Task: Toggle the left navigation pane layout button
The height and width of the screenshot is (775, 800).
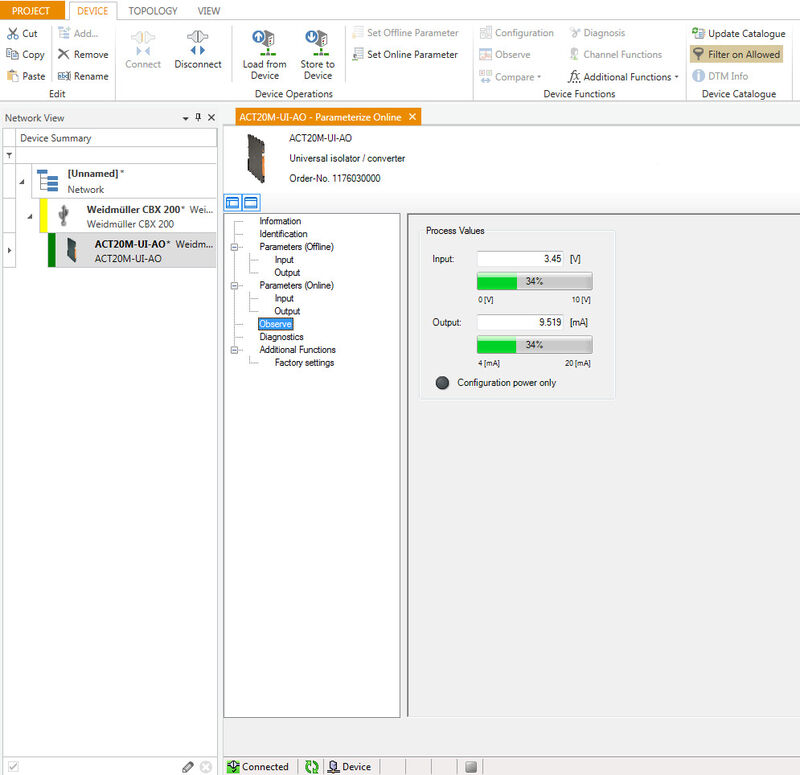Action: [232, 203]
